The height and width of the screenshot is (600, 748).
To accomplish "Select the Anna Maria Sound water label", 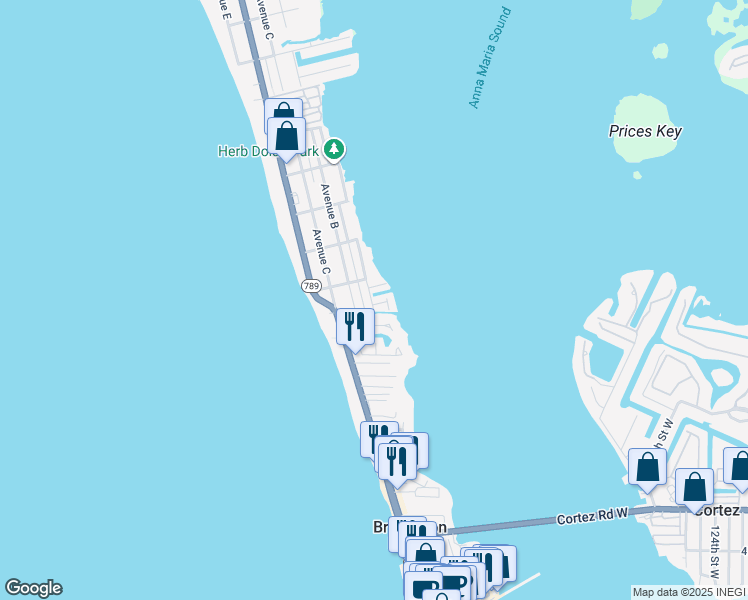I will tap(490, 57).
